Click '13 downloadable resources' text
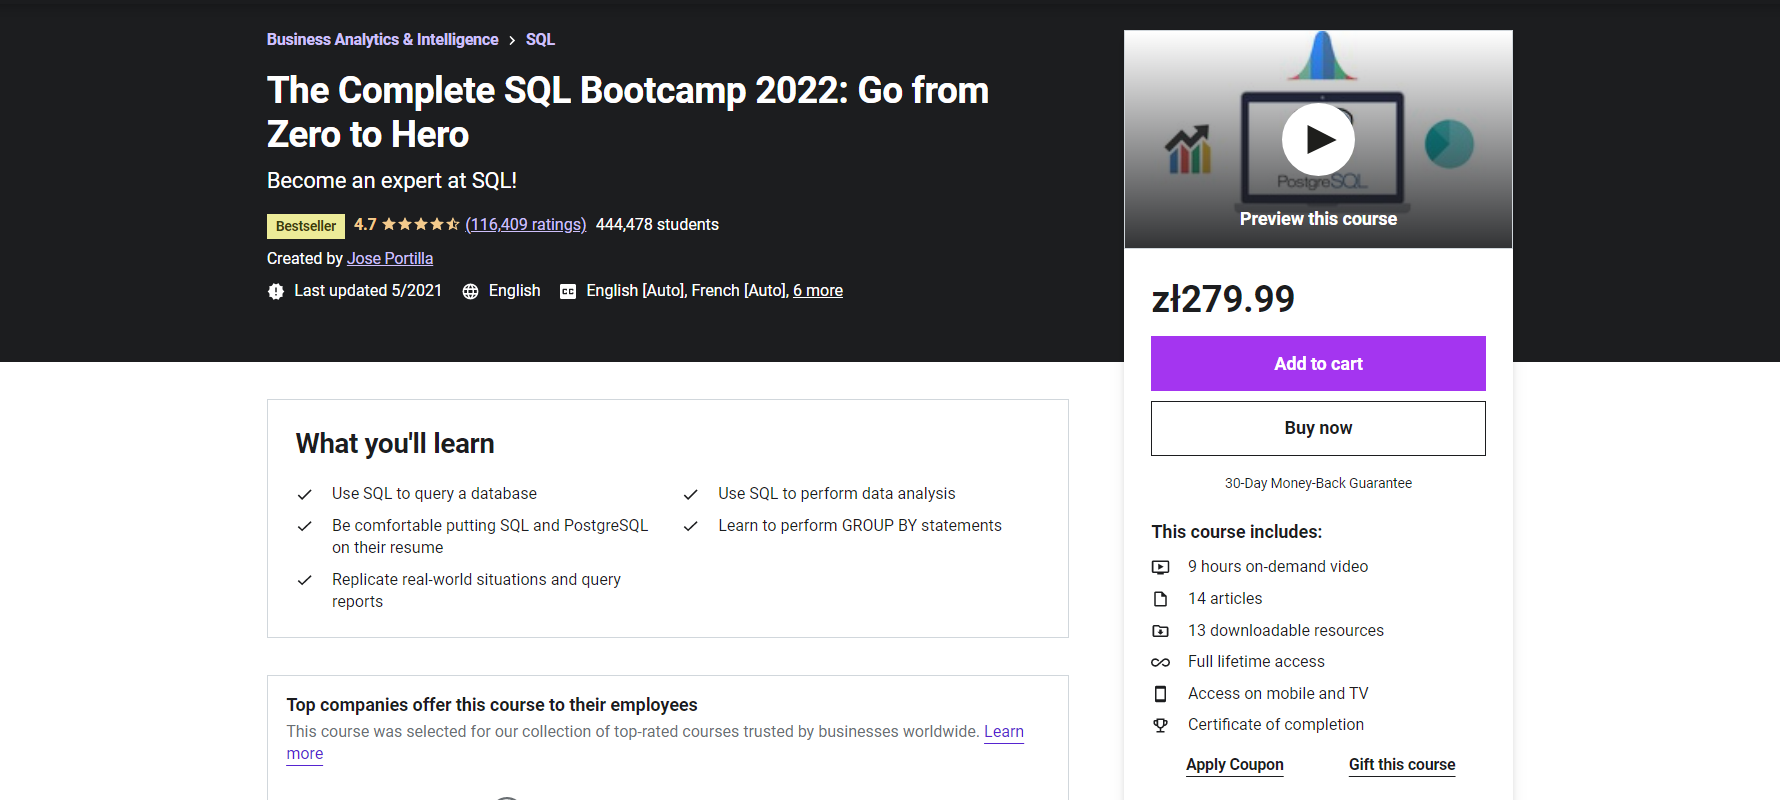Screen dimensions: 1780x800 [1286, 630]
